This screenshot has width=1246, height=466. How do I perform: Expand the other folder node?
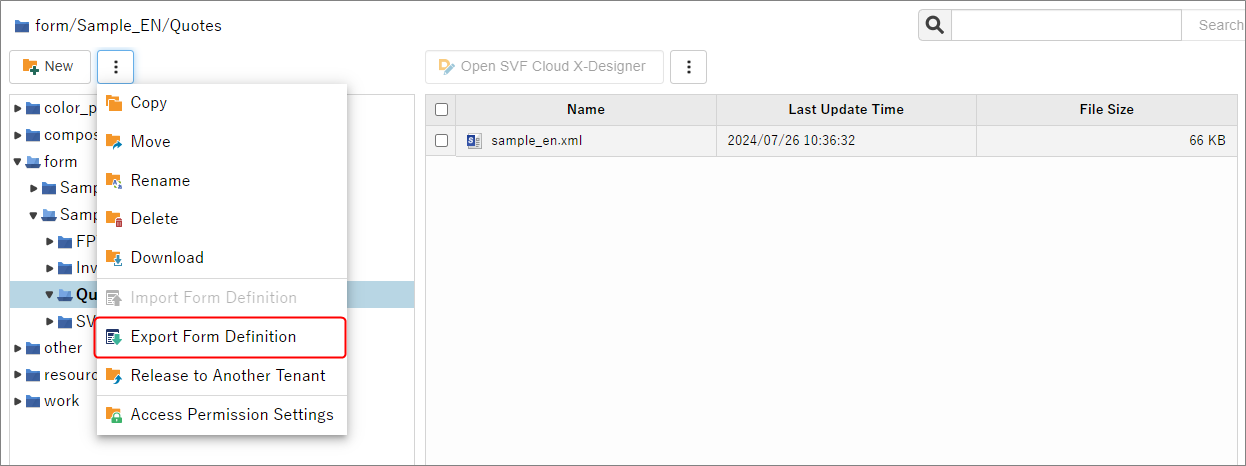pyautogui.click(x=17, y=348)
